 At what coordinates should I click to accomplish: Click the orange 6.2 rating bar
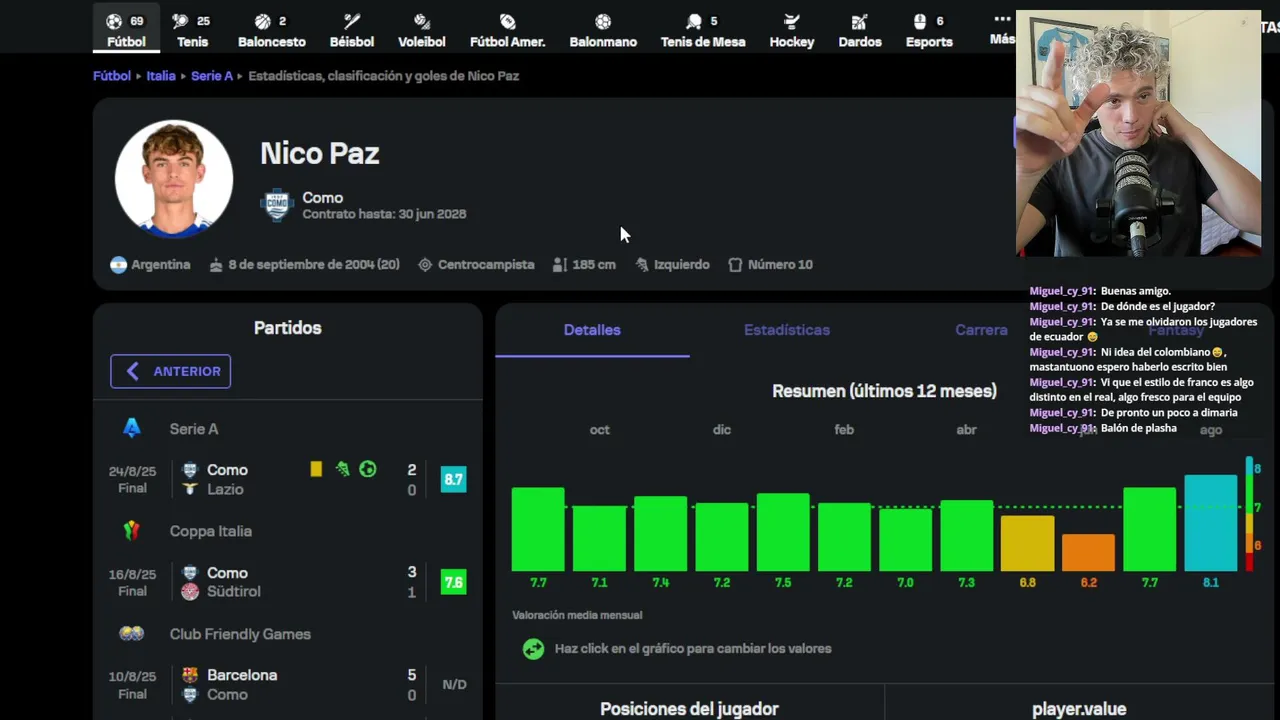[1088, 553]
